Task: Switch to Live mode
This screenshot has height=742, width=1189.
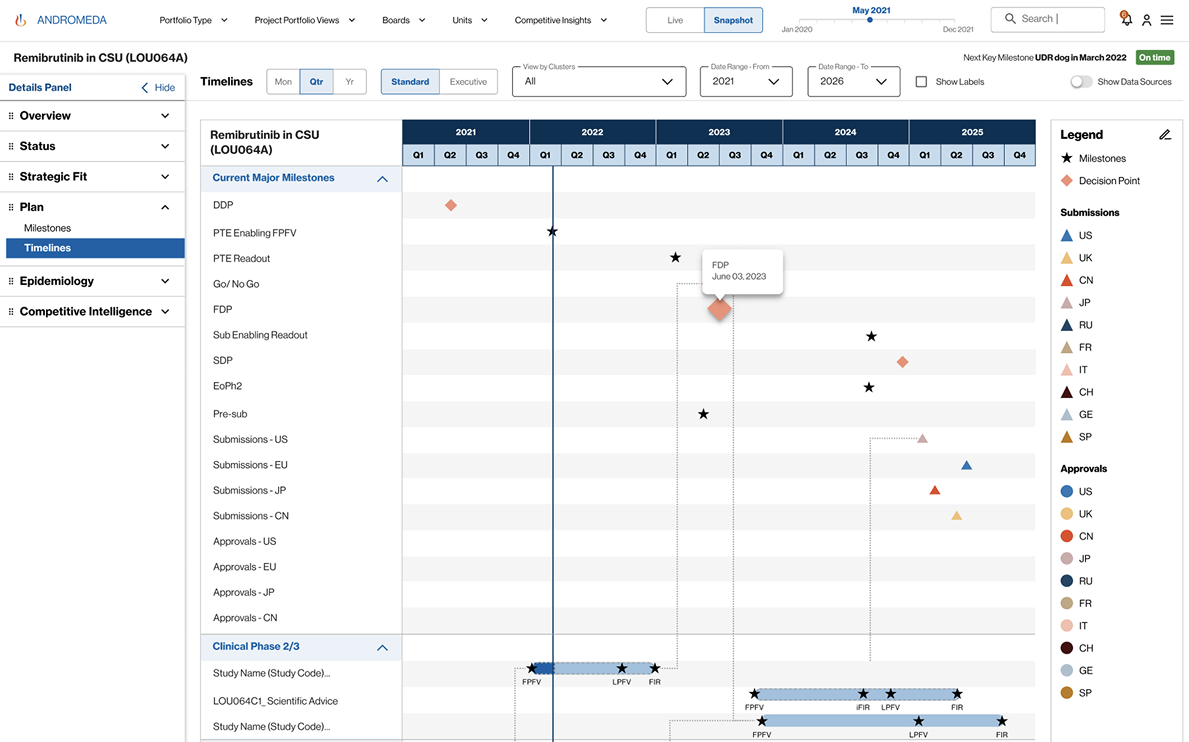Action: click(x=675, y=20)
